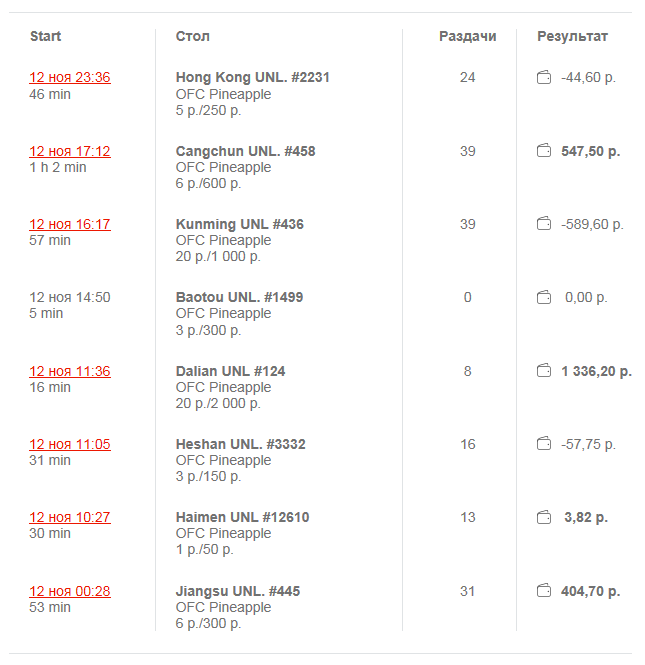Open the 12 ноя 10:27 session

(70, 518)
